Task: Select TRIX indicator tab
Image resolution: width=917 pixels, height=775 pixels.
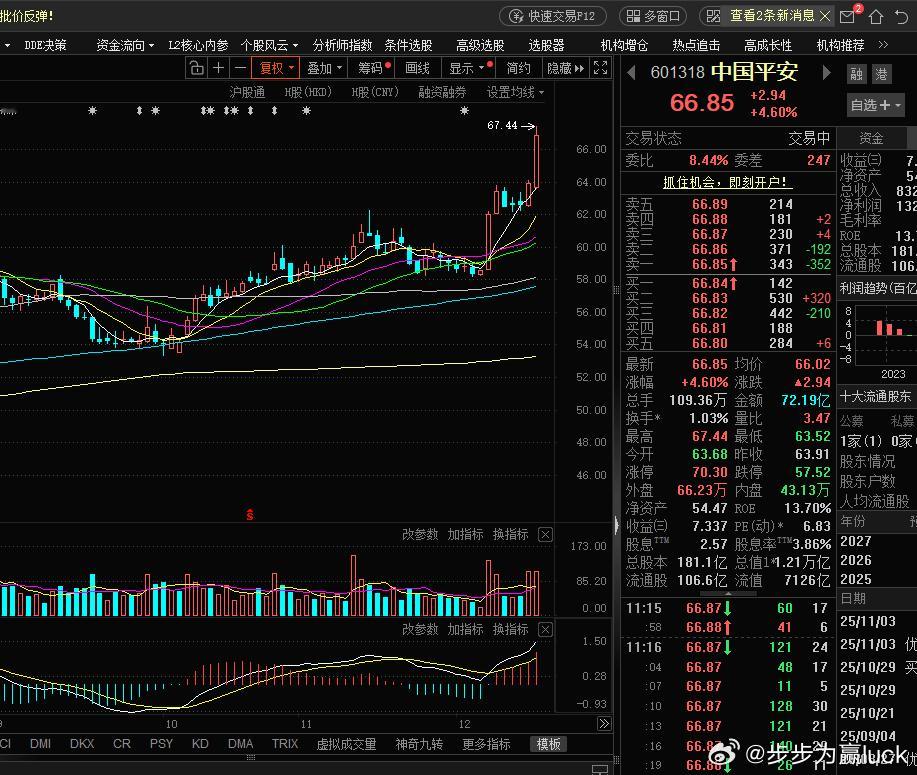Action: point(285,743)
